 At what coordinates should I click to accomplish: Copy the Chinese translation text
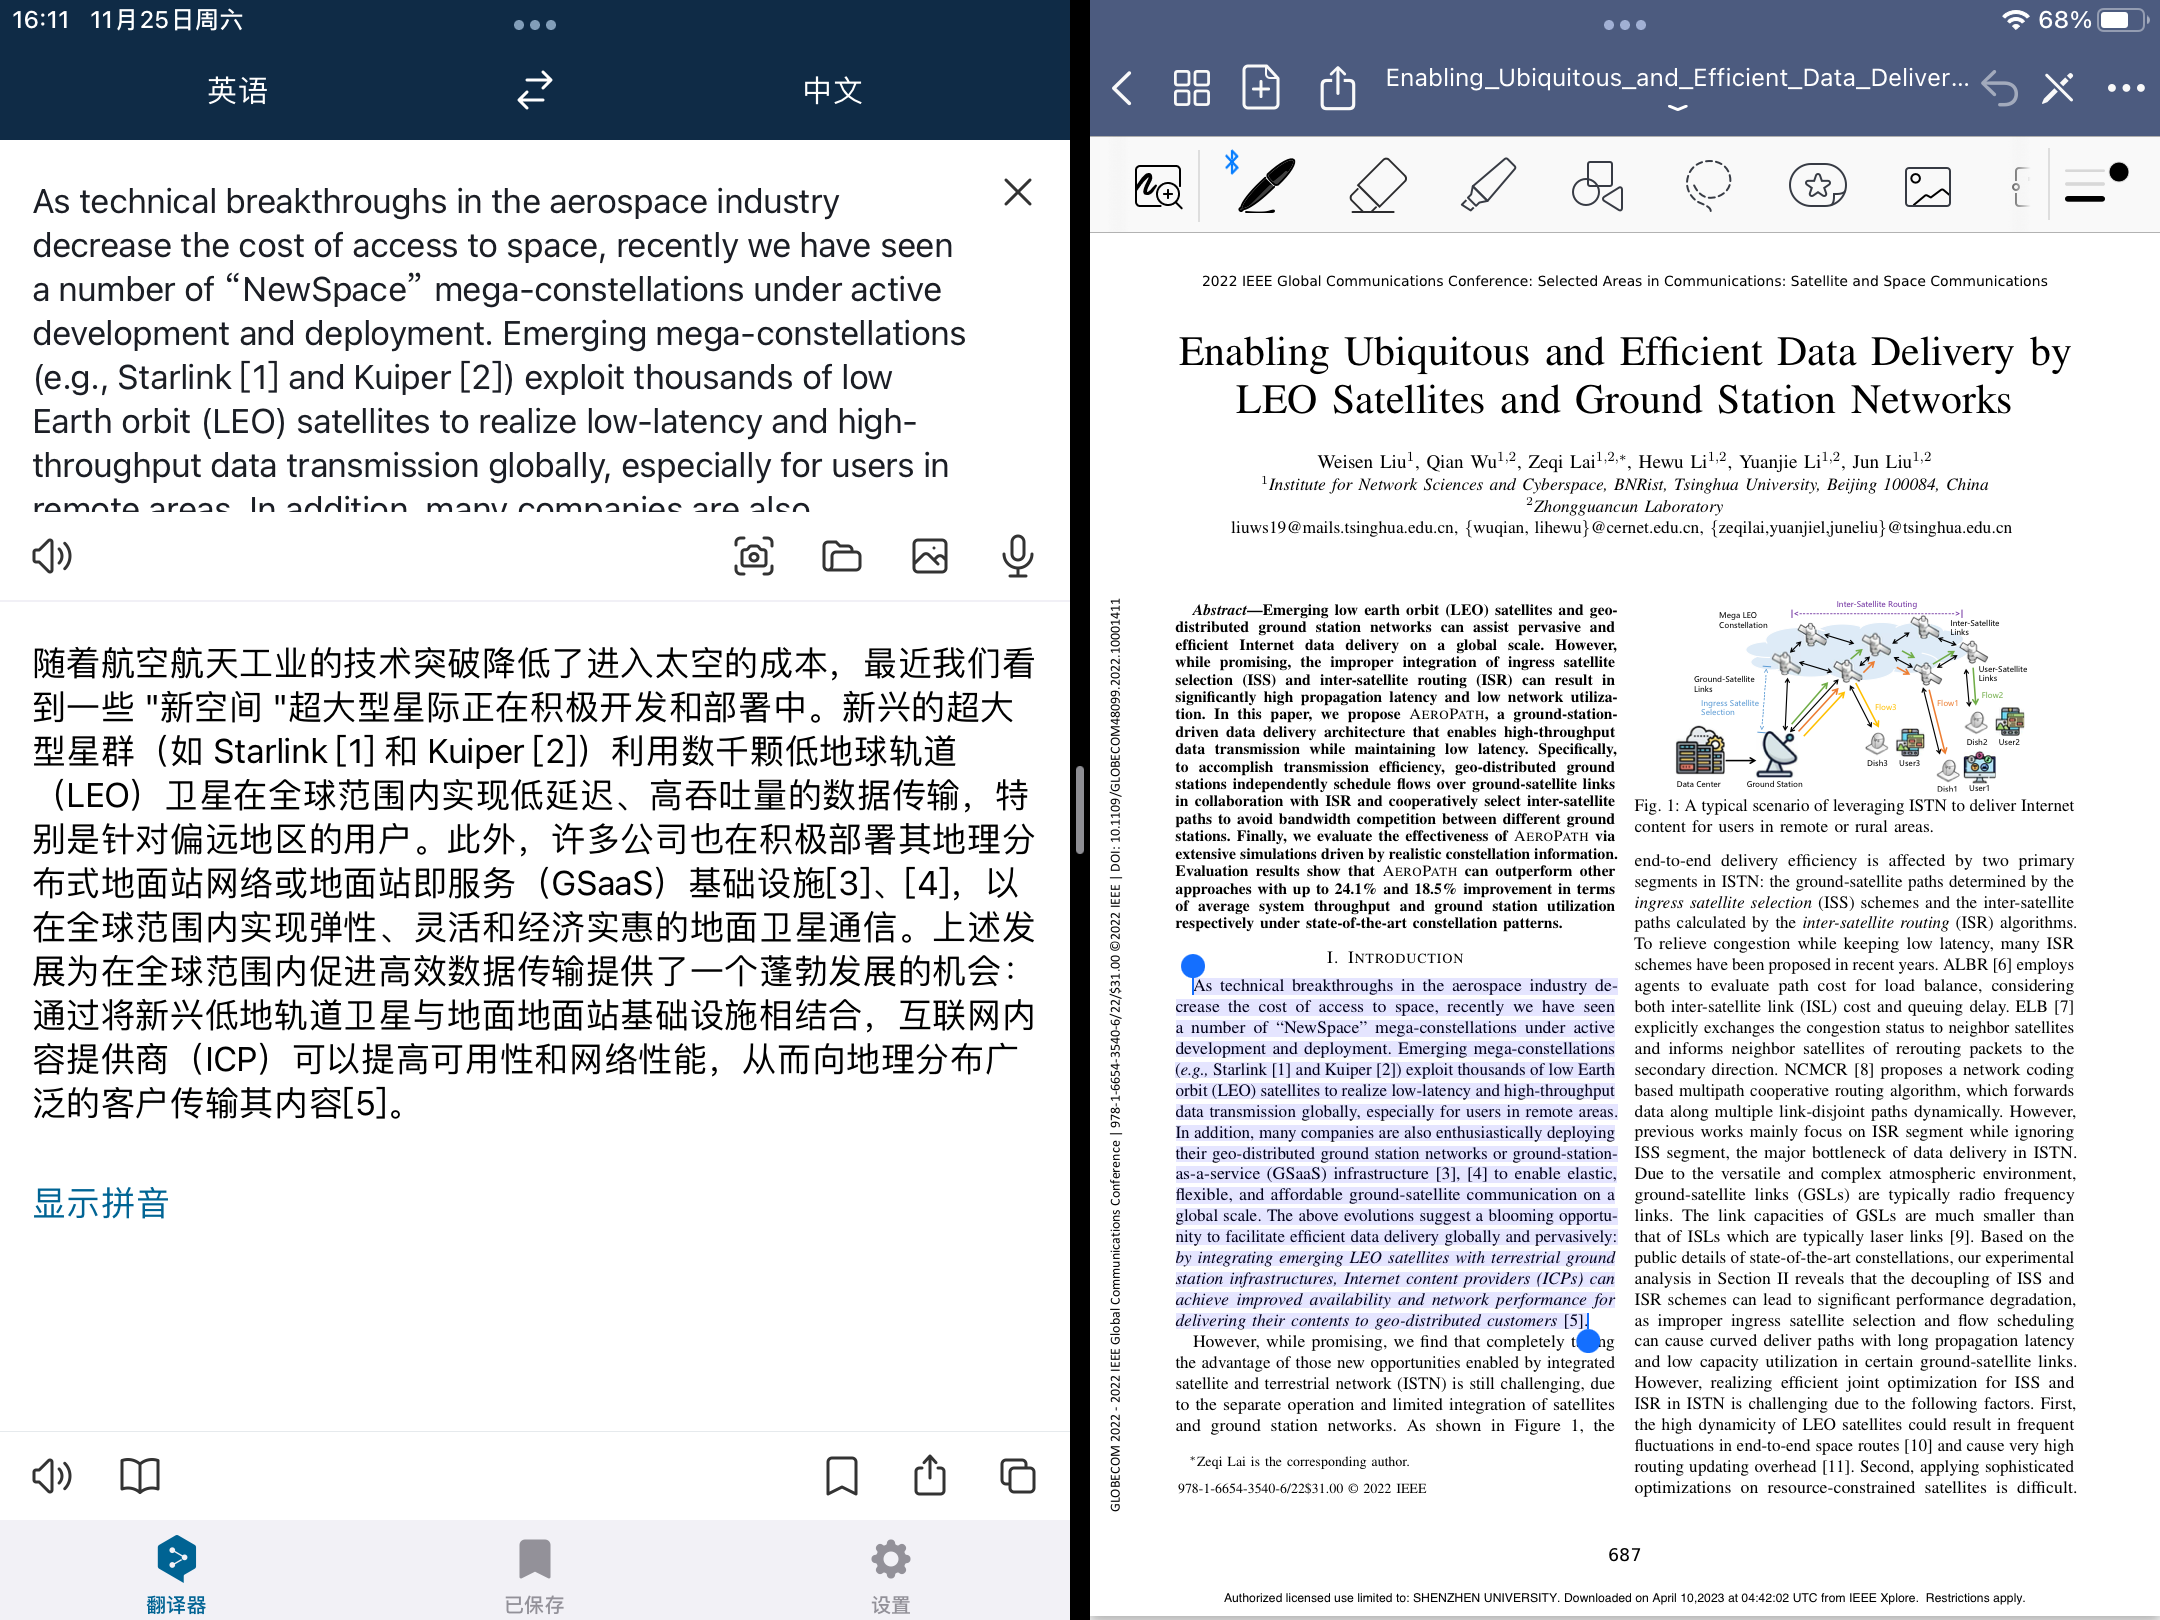[x=1017, y=1476]
